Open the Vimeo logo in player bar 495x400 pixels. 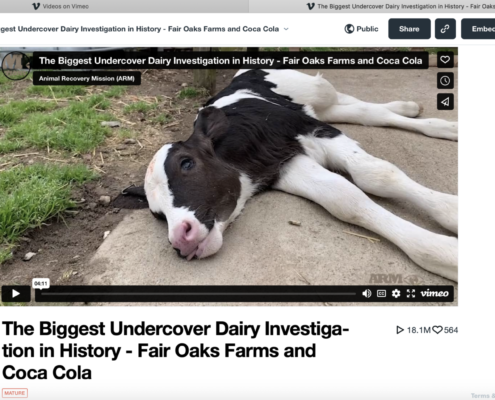pyautogui.click(x=434, y=293)
